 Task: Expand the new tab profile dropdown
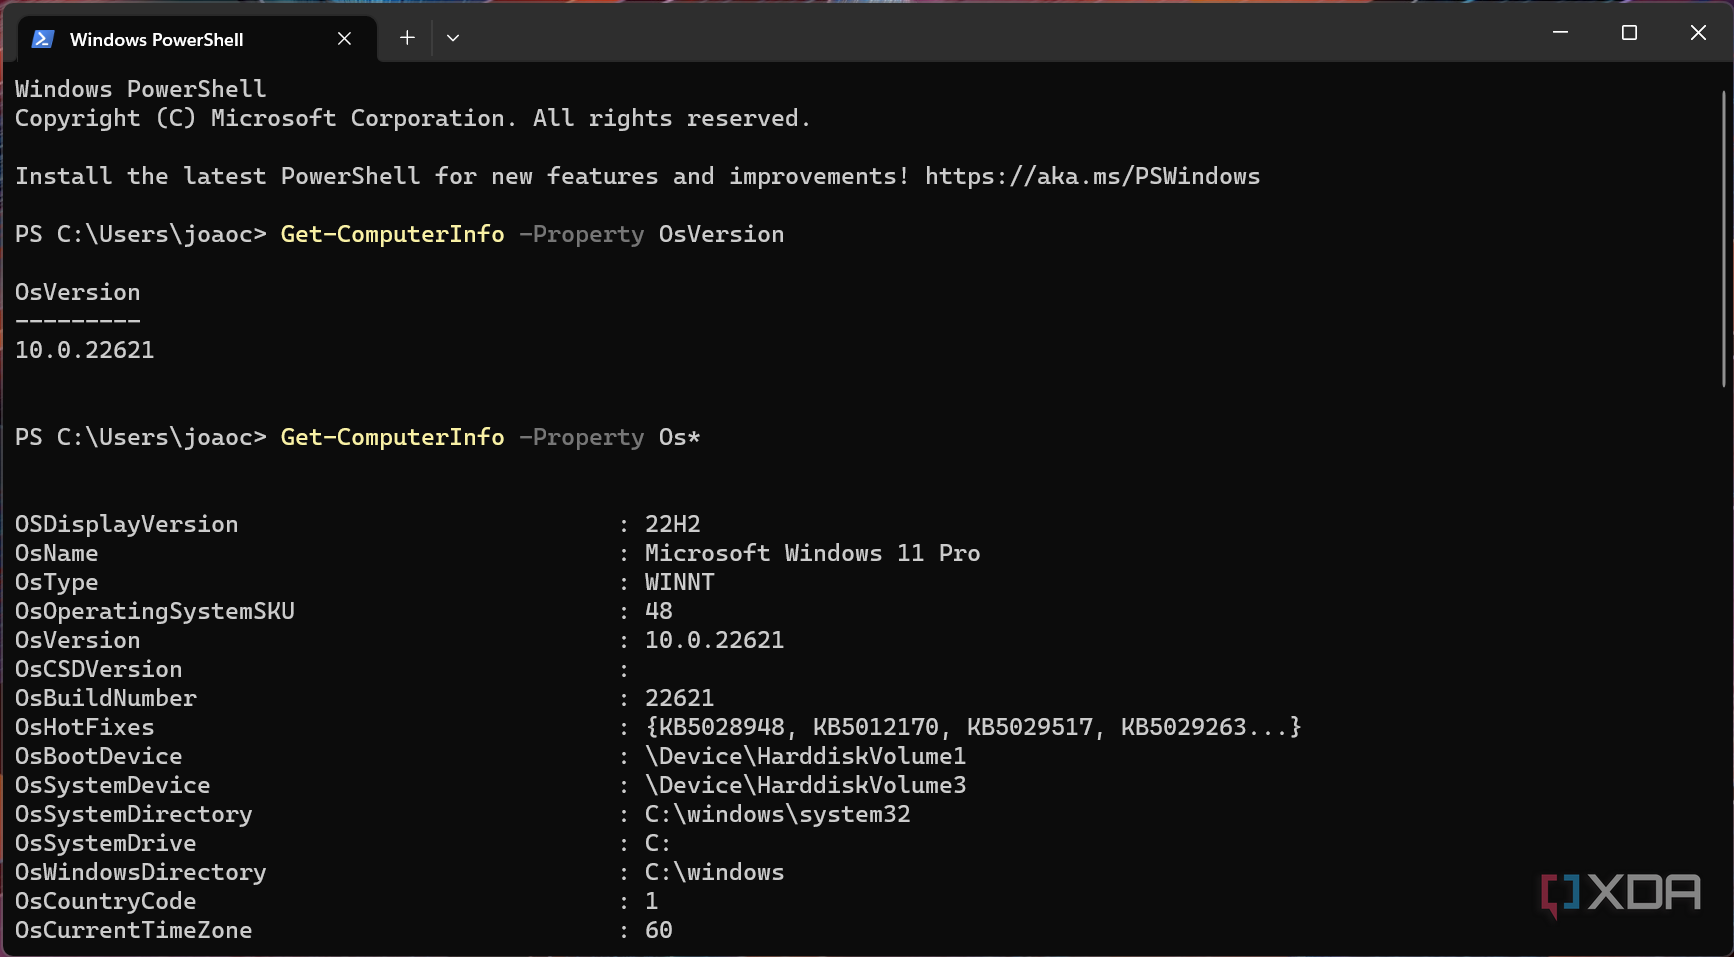[453, 38]
